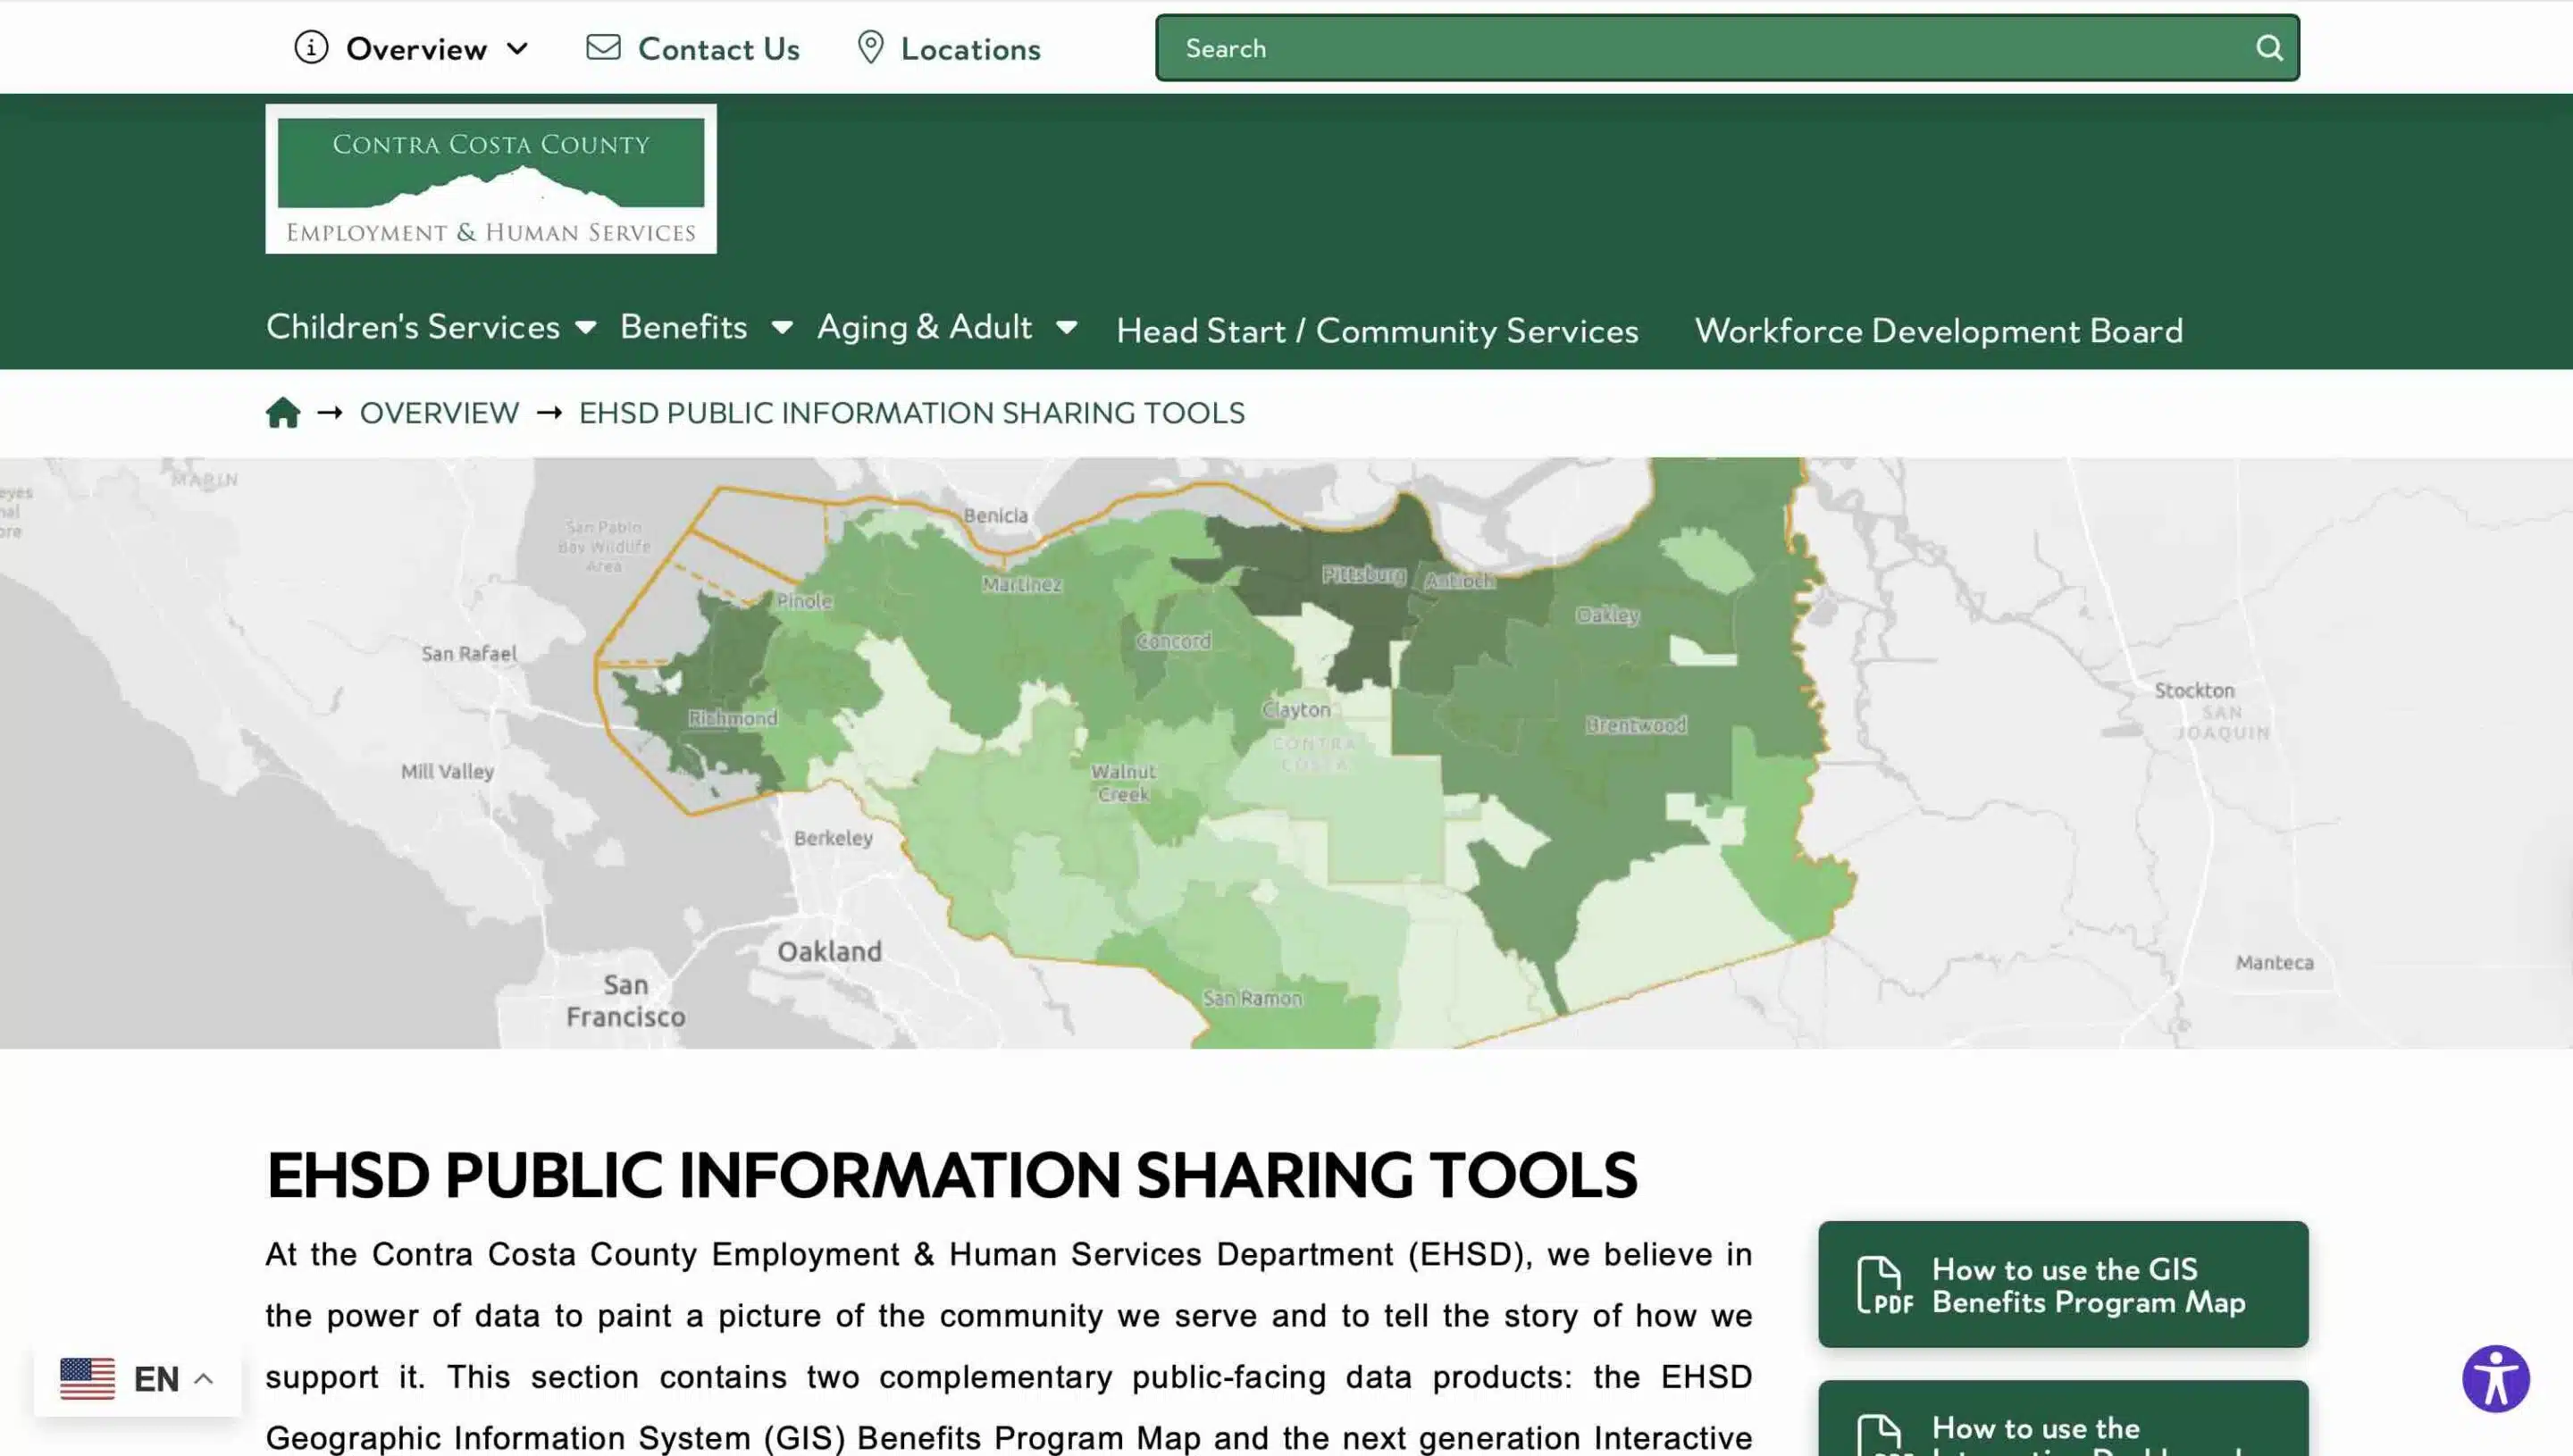Screen dimensions: 2573x1456
Task: Click into the Search input field
Action: tap(1700, 48)
